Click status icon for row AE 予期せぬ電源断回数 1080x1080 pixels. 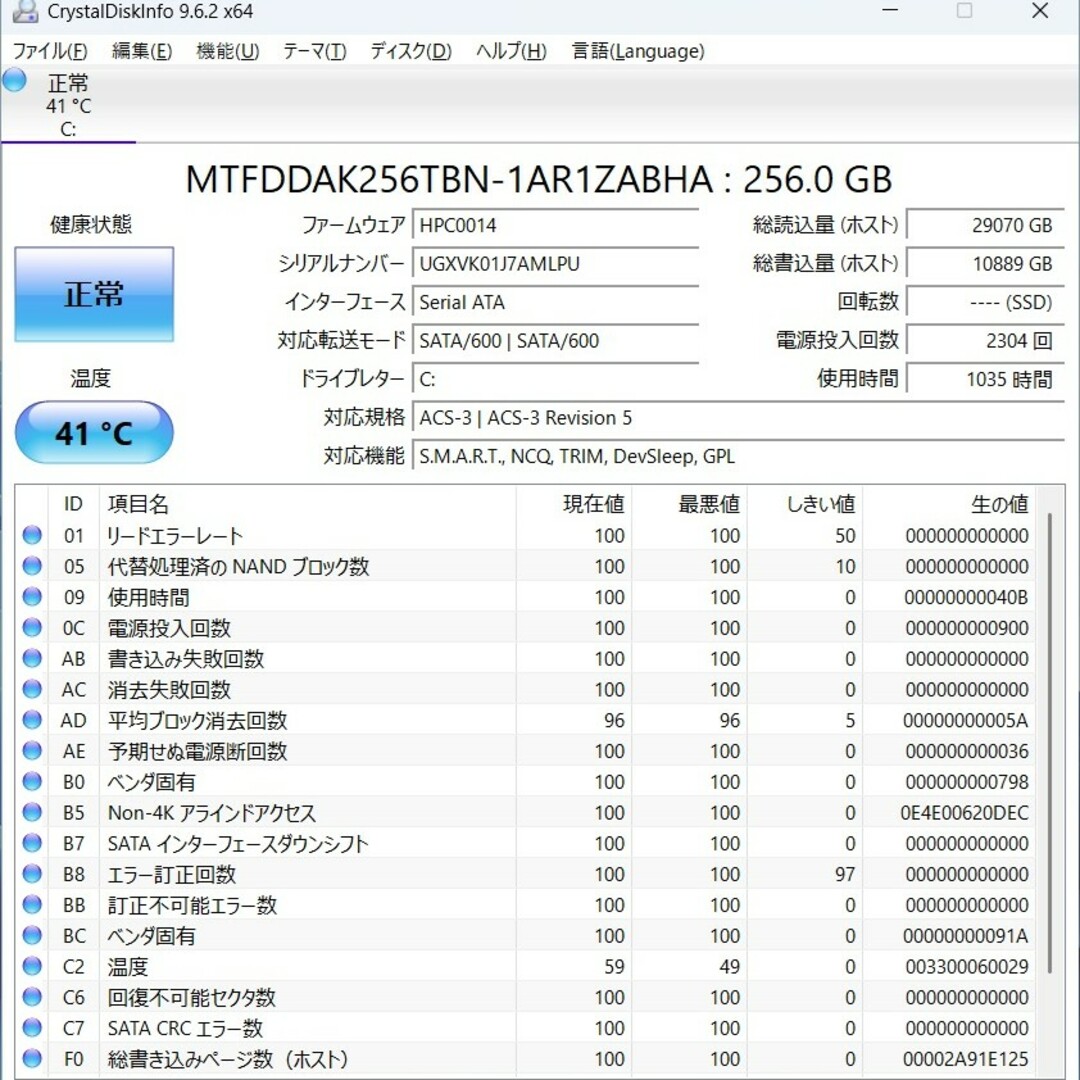point(32,751)
